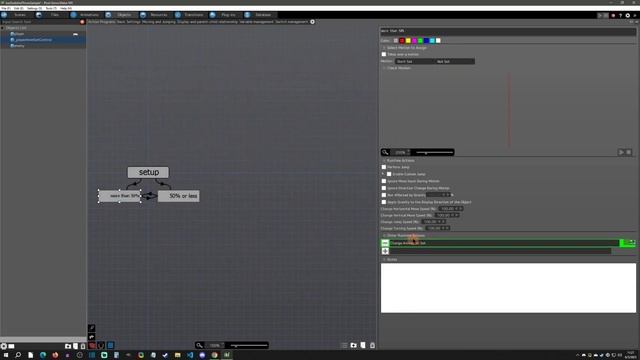Pick the cyan action box color
Screen dimensions: 640x360
click(432, 40)
